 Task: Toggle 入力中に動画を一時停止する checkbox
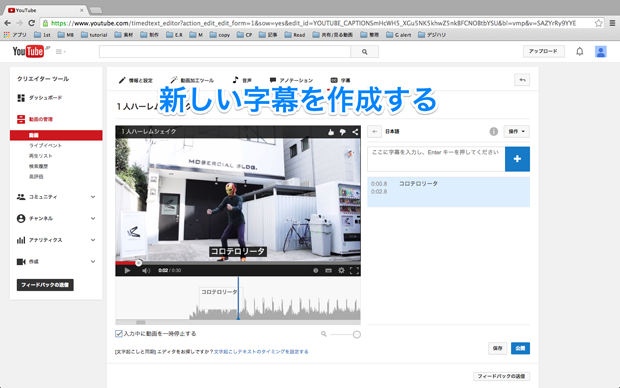119,333
